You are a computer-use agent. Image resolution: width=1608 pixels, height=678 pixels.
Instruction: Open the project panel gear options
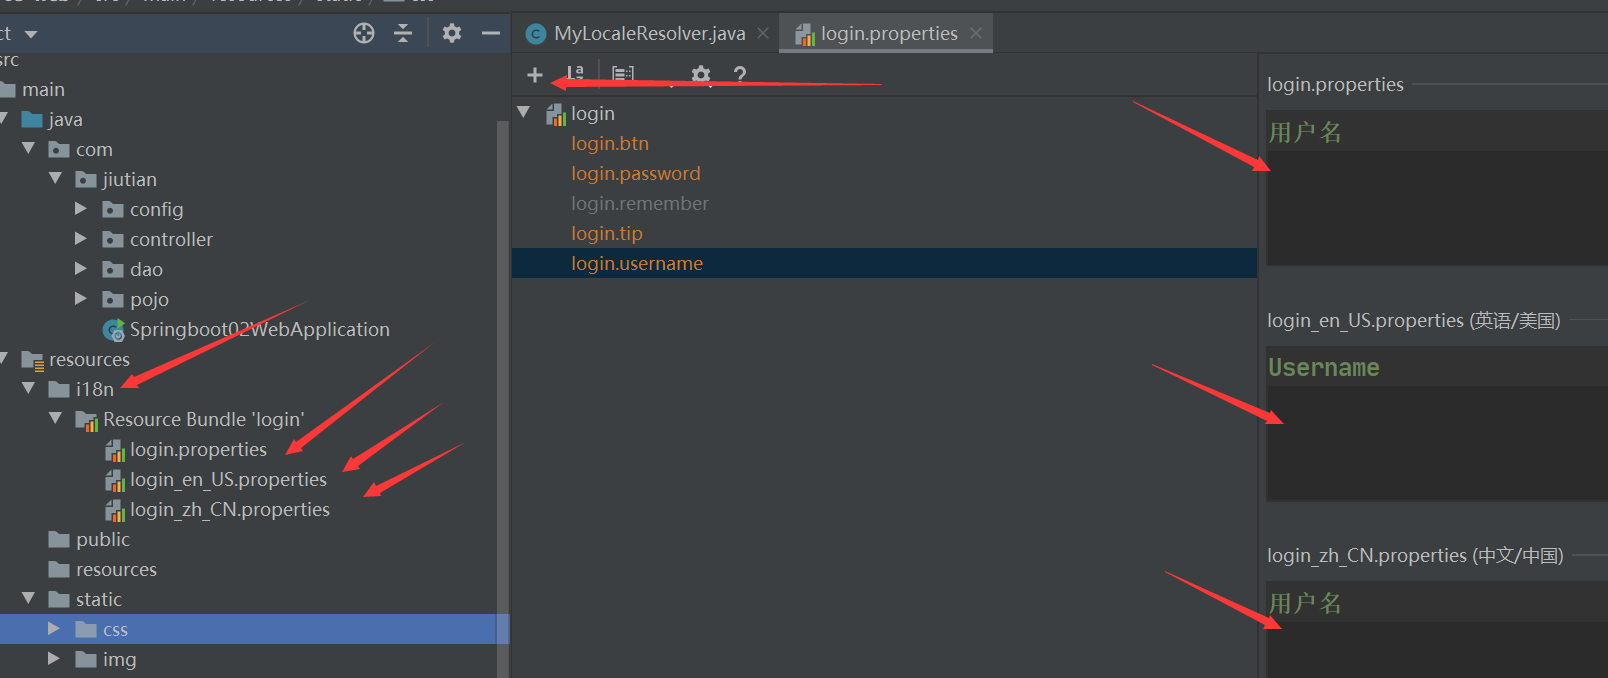(452, 34)
